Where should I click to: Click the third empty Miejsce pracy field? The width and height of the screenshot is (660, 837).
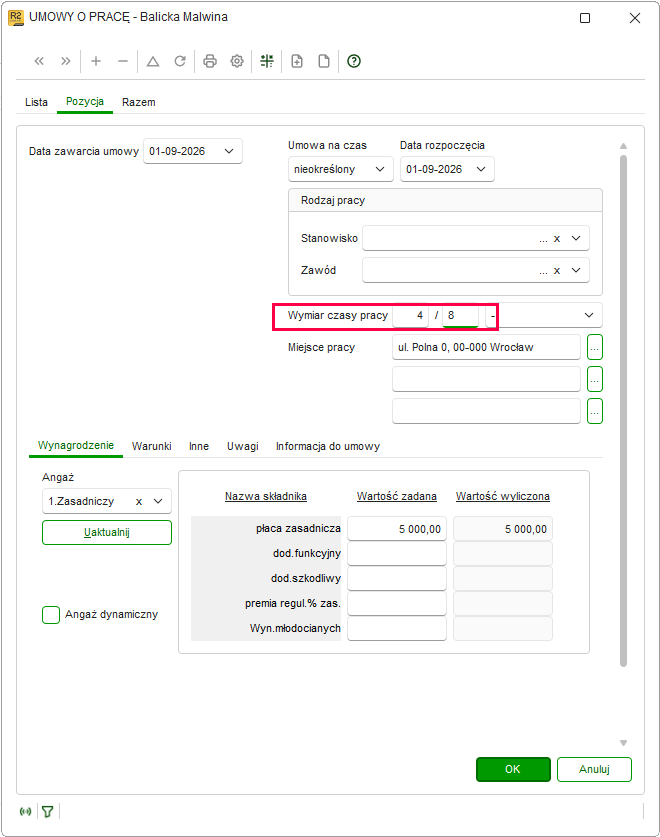486,411
